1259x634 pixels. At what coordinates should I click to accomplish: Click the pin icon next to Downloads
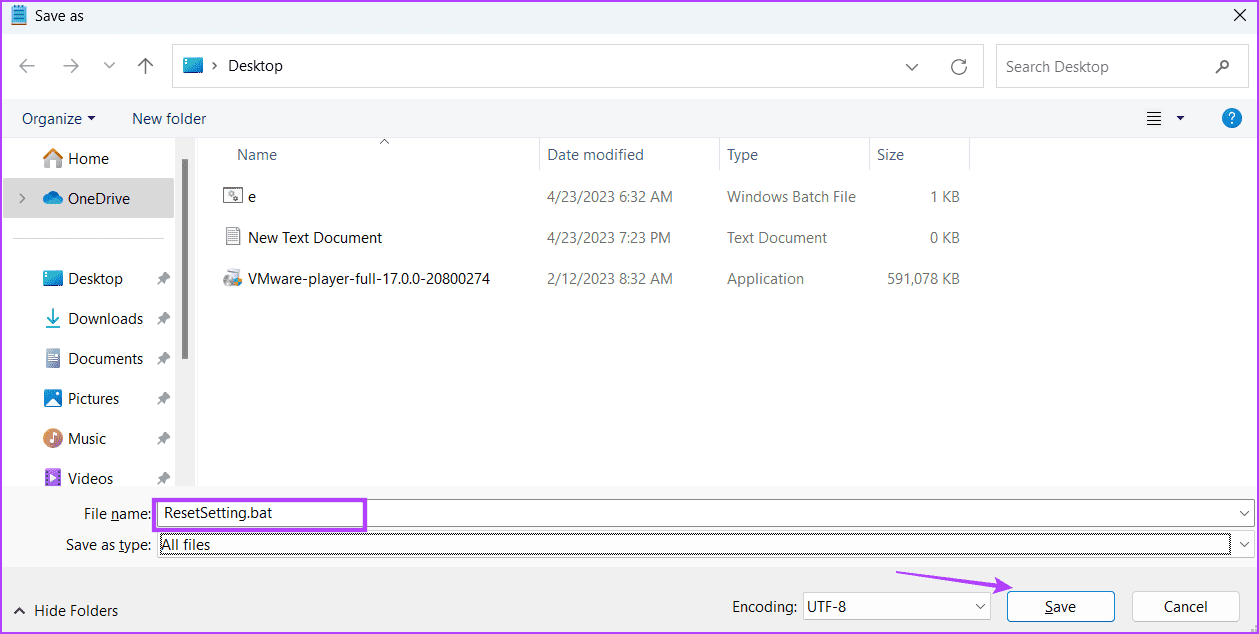coord(163,319)
